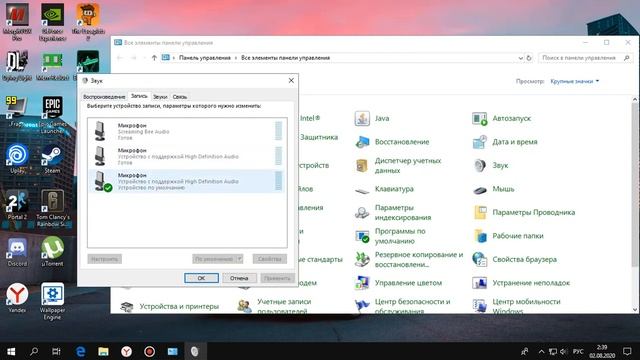Open File Explorer from the taskbar
The image size is (640, 360).
point(103,351)
